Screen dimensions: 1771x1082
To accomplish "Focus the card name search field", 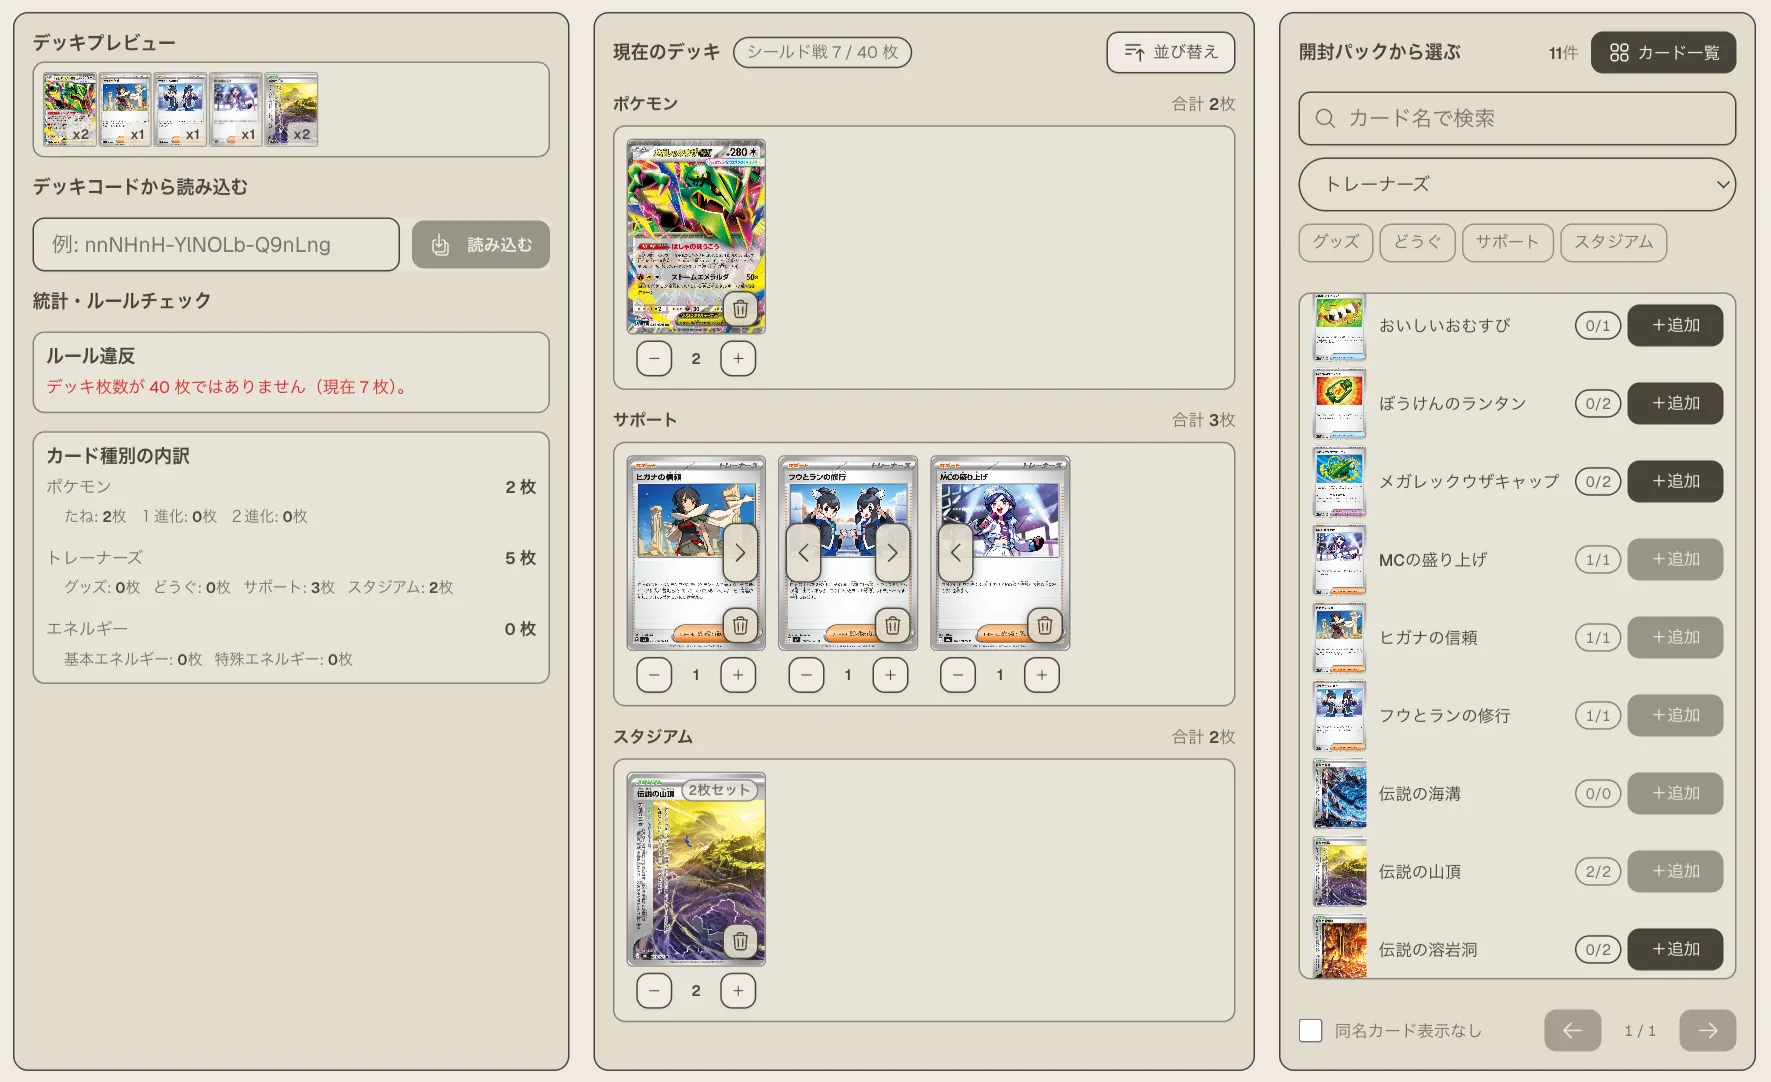I will [1517, 119].
